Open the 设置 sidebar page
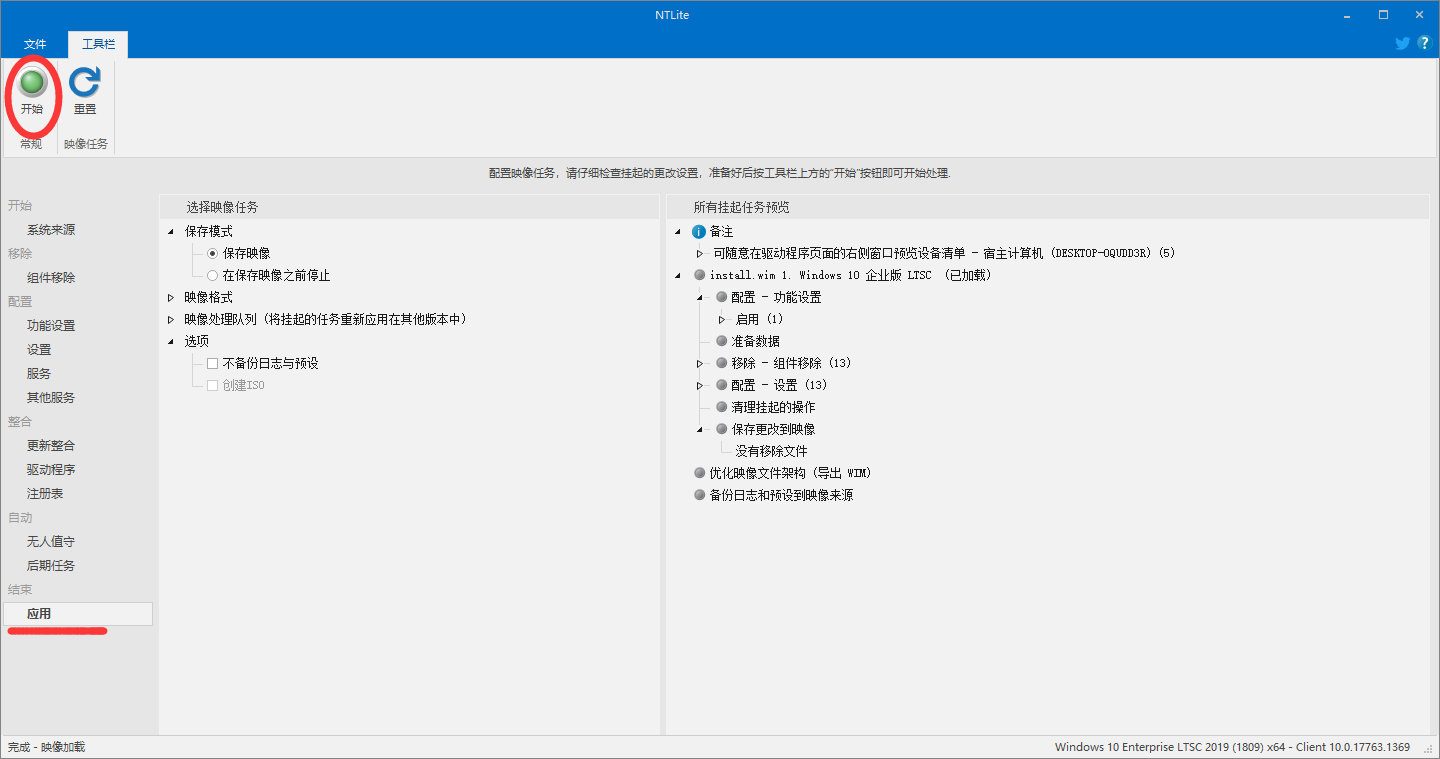Viewport: 1440px width, 759px height. coord(39,349)
